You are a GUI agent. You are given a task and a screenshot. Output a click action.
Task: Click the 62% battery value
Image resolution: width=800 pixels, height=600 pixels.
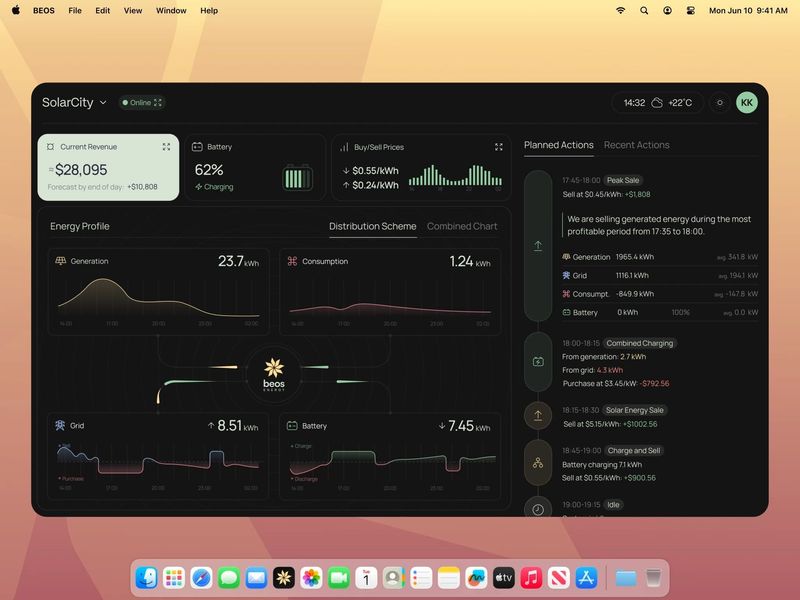click(x=209, y=170)
